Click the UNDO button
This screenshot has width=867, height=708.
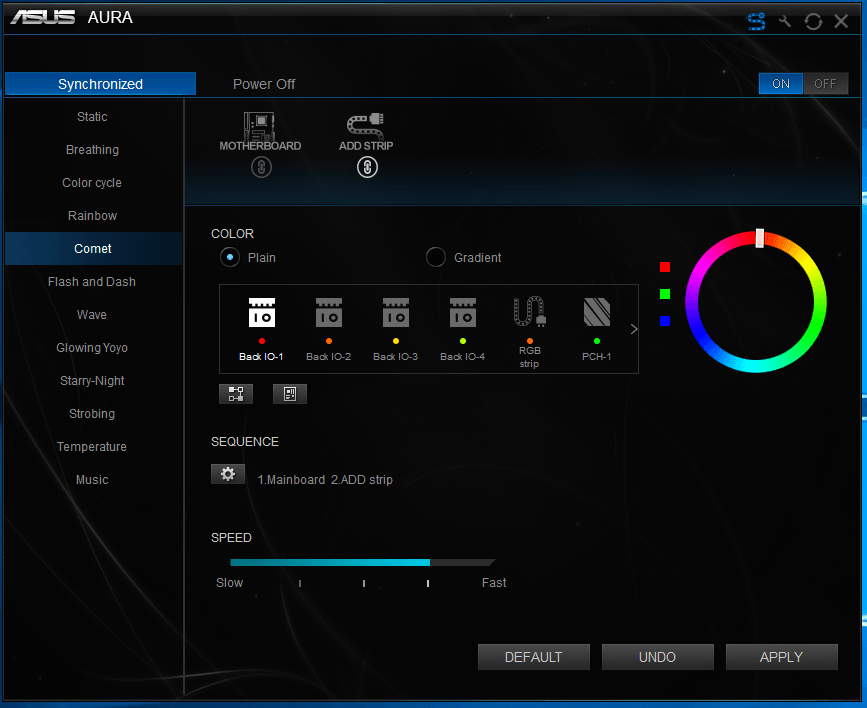(657, 657)
